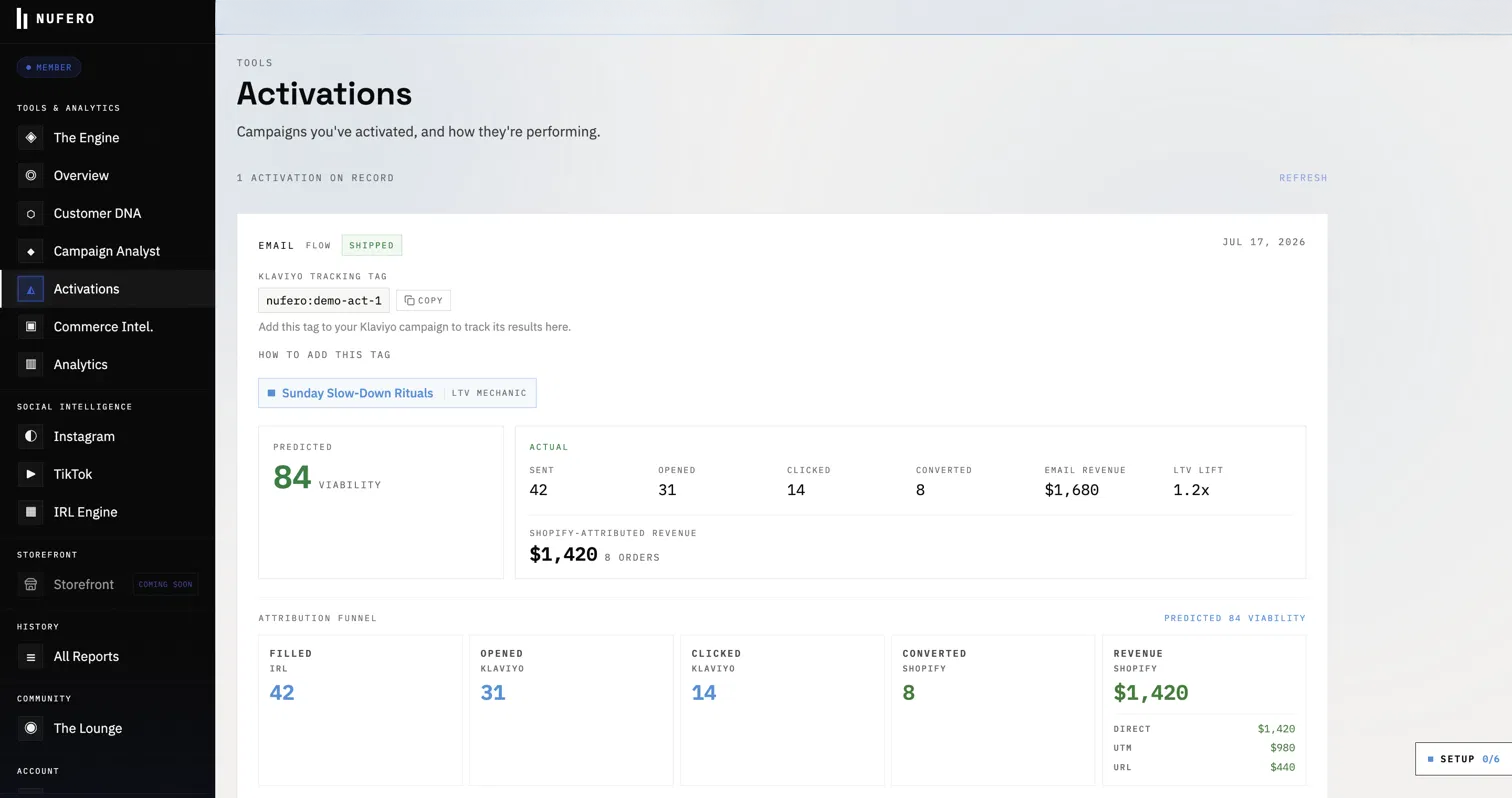
Task: Click the URL $440 row
Action: click(x=1204, y=767)
